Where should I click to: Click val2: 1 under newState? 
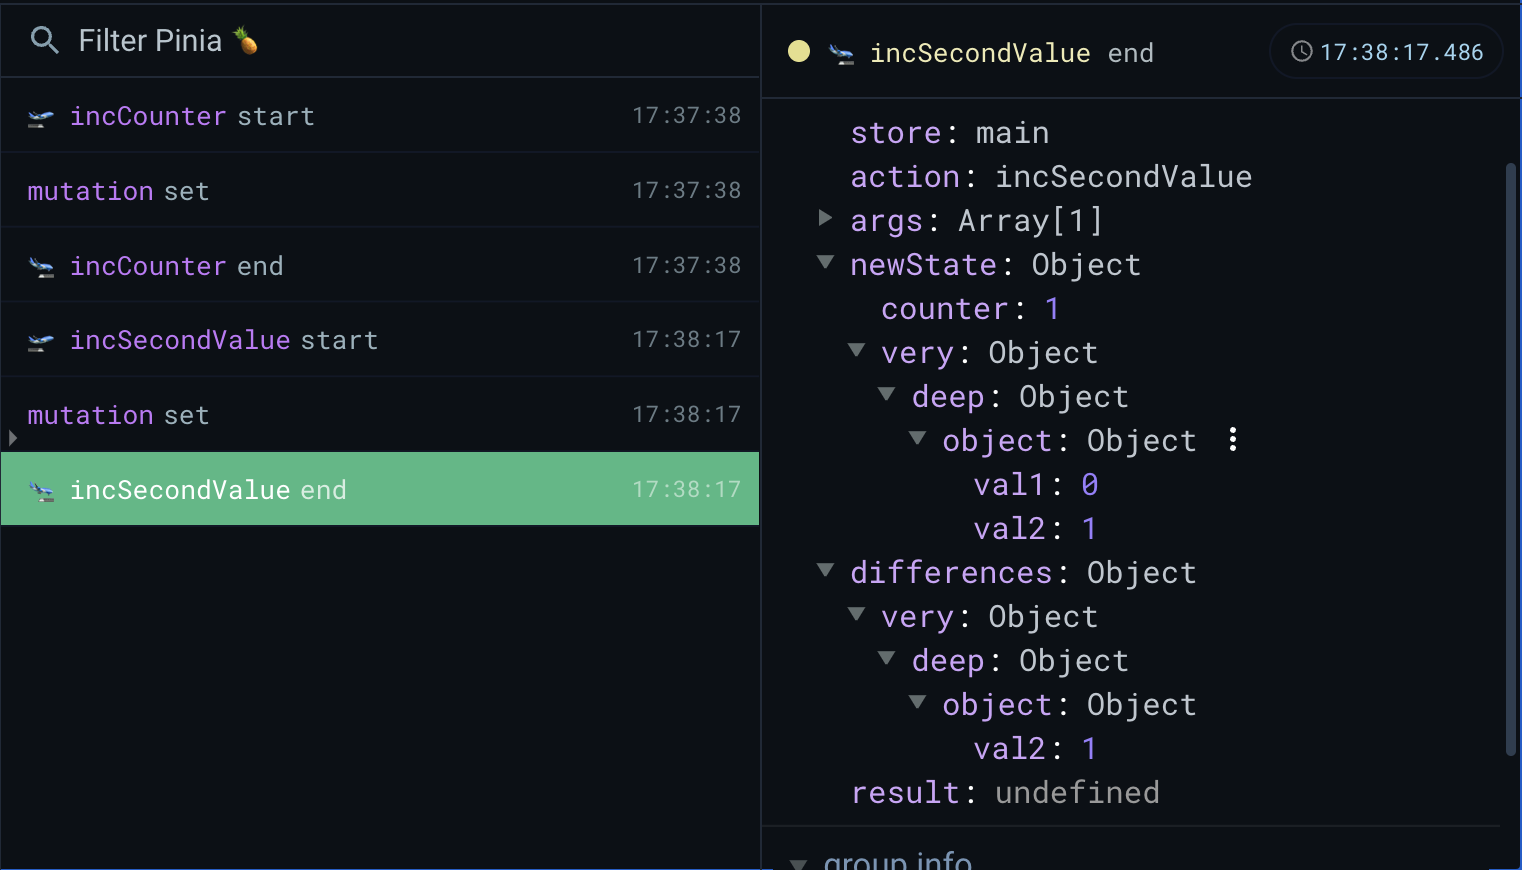(x=1035, y=529)
